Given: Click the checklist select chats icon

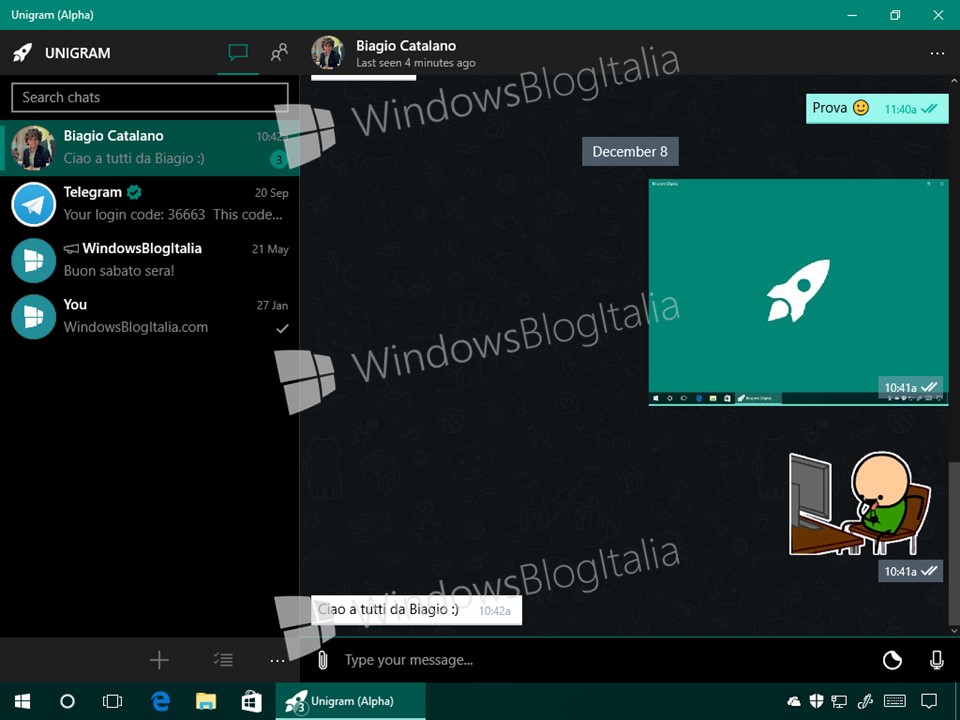Looking at the screenshot, I should 223,660.
